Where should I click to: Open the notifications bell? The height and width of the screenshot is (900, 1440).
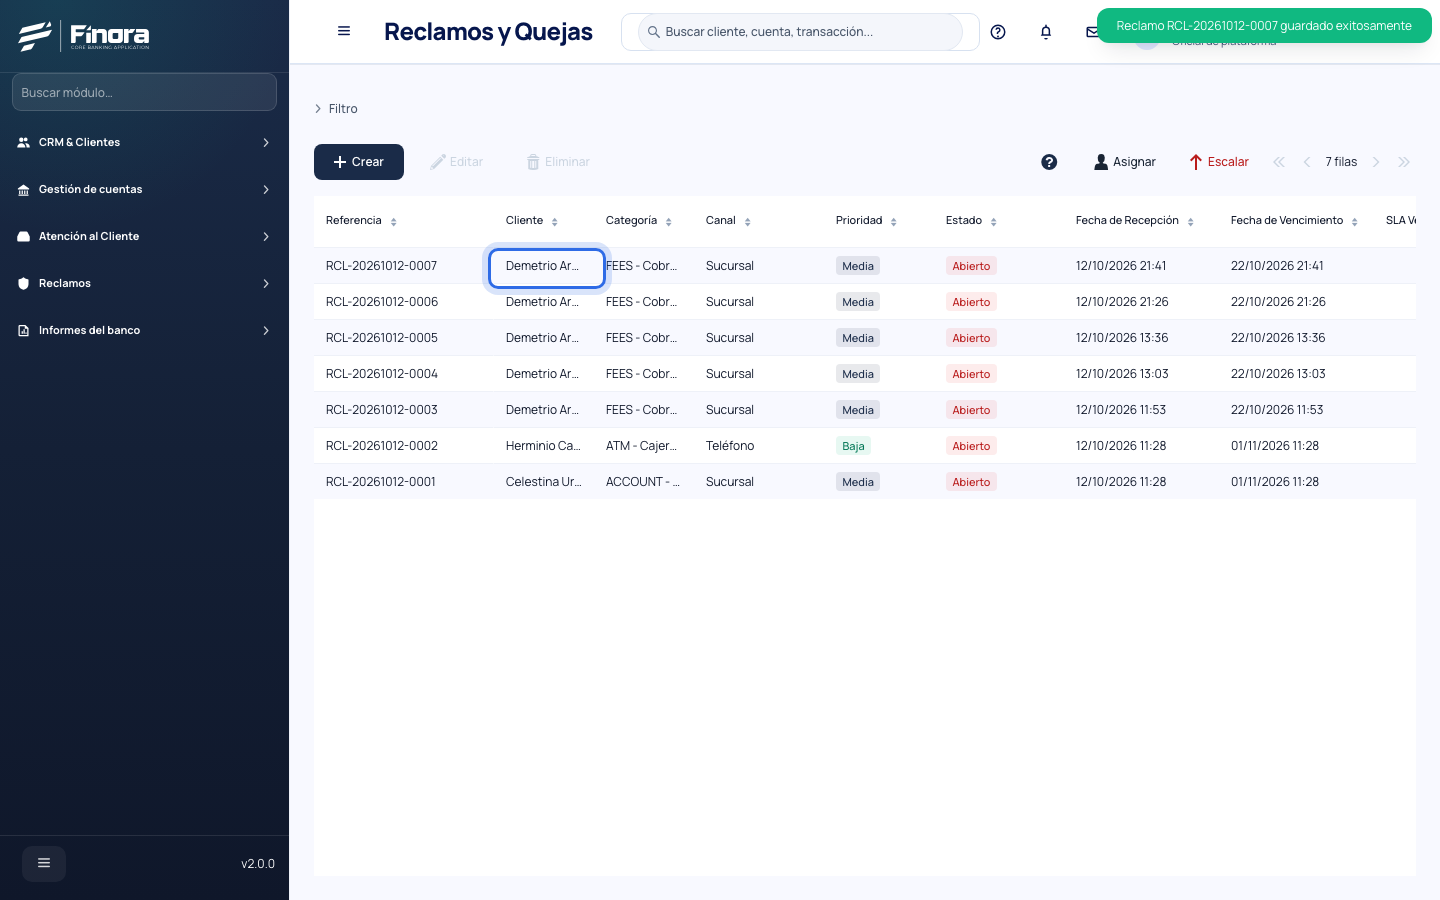coord(1046,32)
